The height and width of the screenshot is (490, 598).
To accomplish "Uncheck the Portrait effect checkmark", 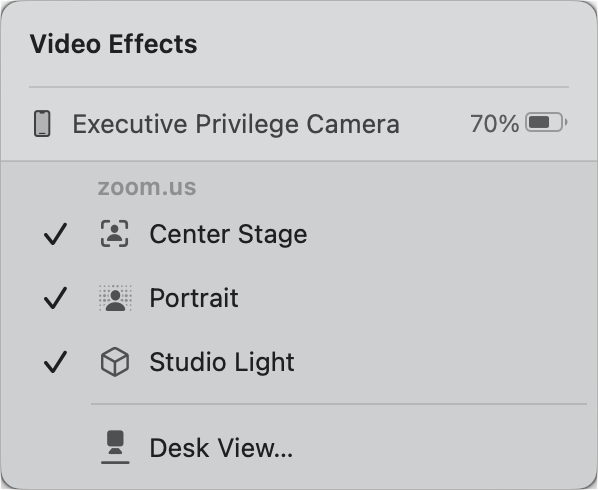I will (x=55, y=298).
